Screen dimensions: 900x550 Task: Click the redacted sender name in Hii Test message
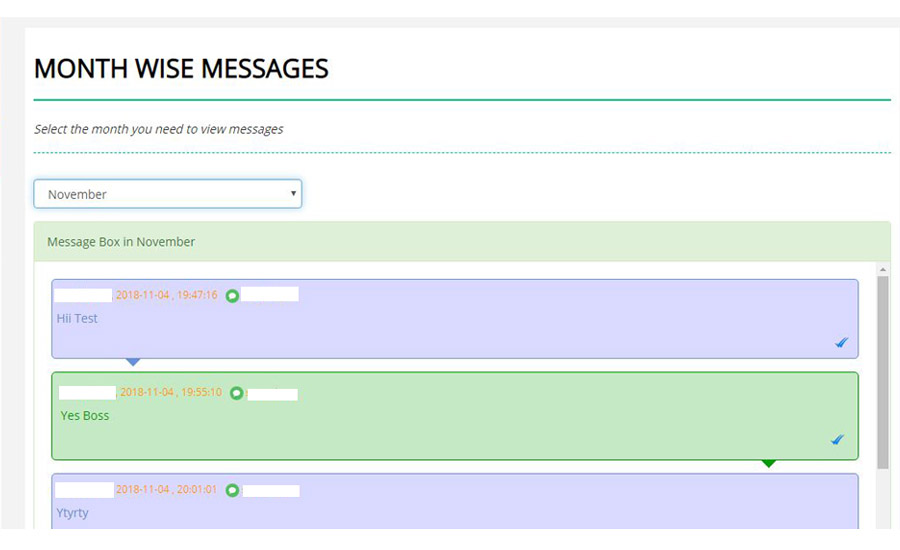pyautogui.click(x=83, y=295)
